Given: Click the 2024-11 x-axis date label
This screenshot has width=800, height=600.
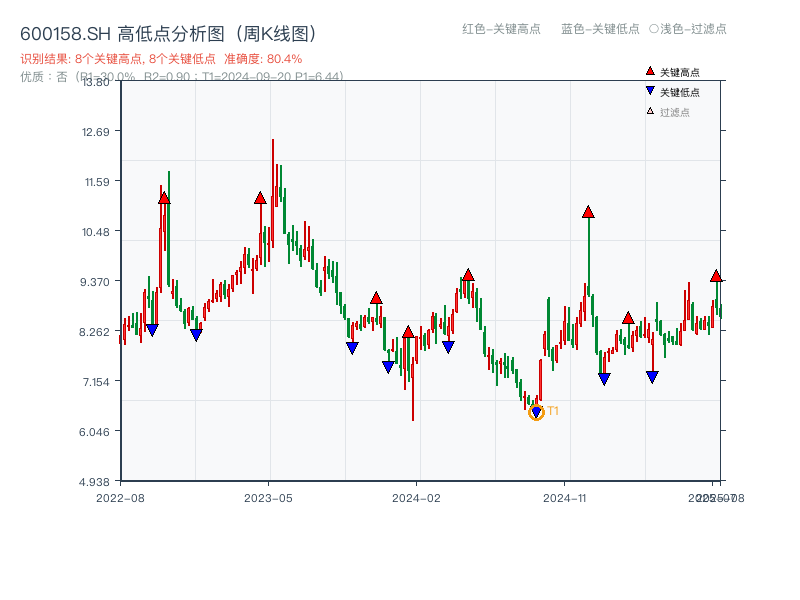Looking at the screenshot, I should click(566, 496).
